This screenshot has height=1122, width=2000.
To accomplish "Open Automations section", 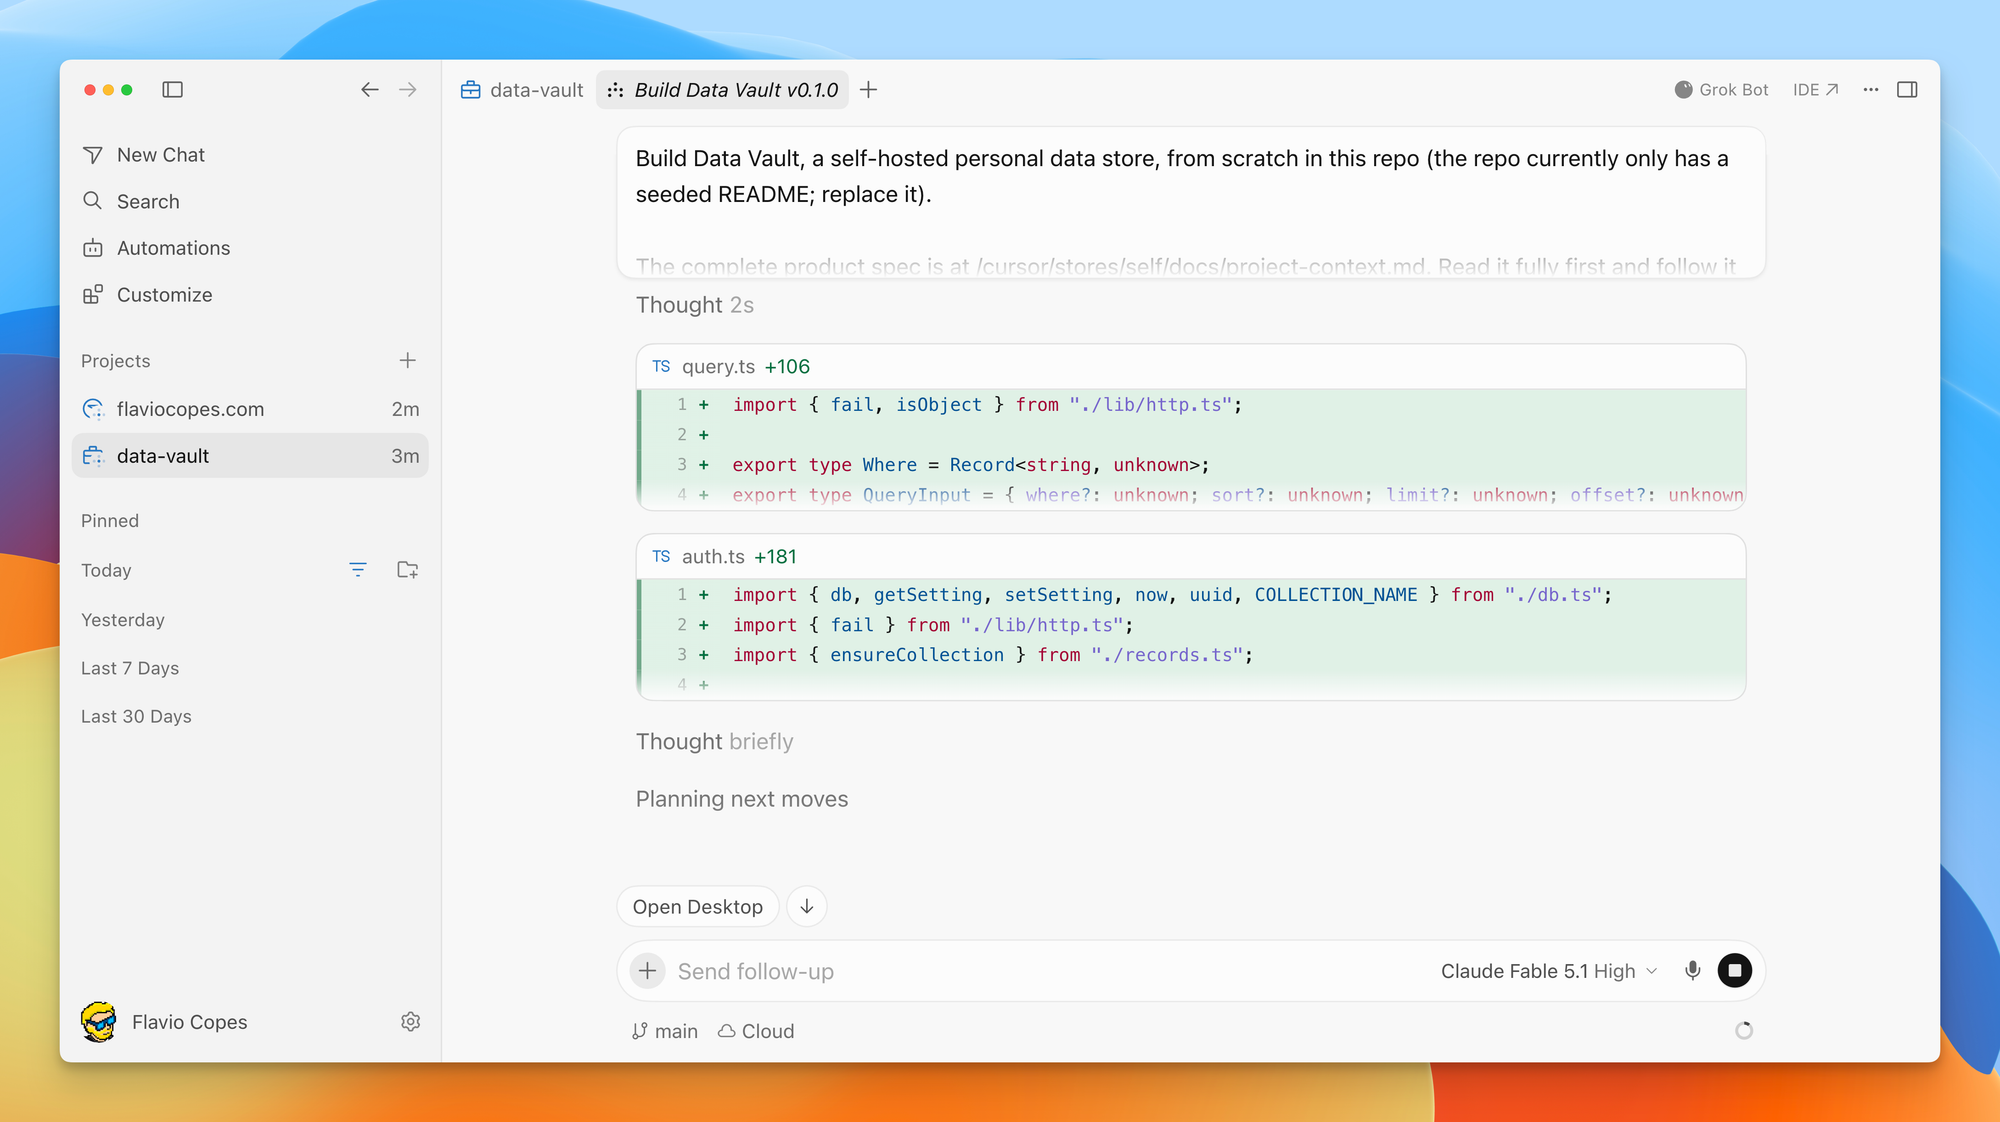I will click(x=250, y=248).
